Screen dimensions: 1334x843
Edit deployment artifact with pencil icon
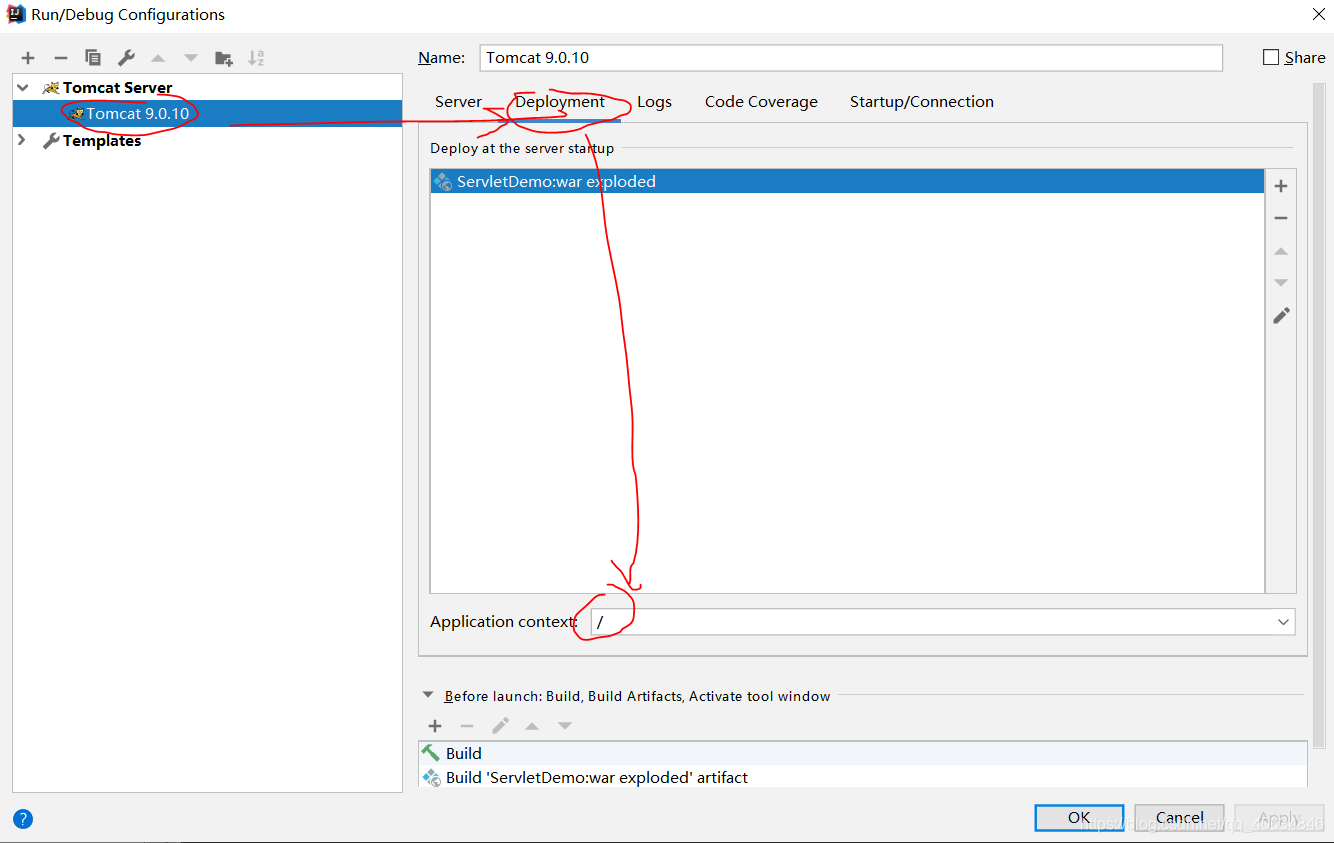1281,315
